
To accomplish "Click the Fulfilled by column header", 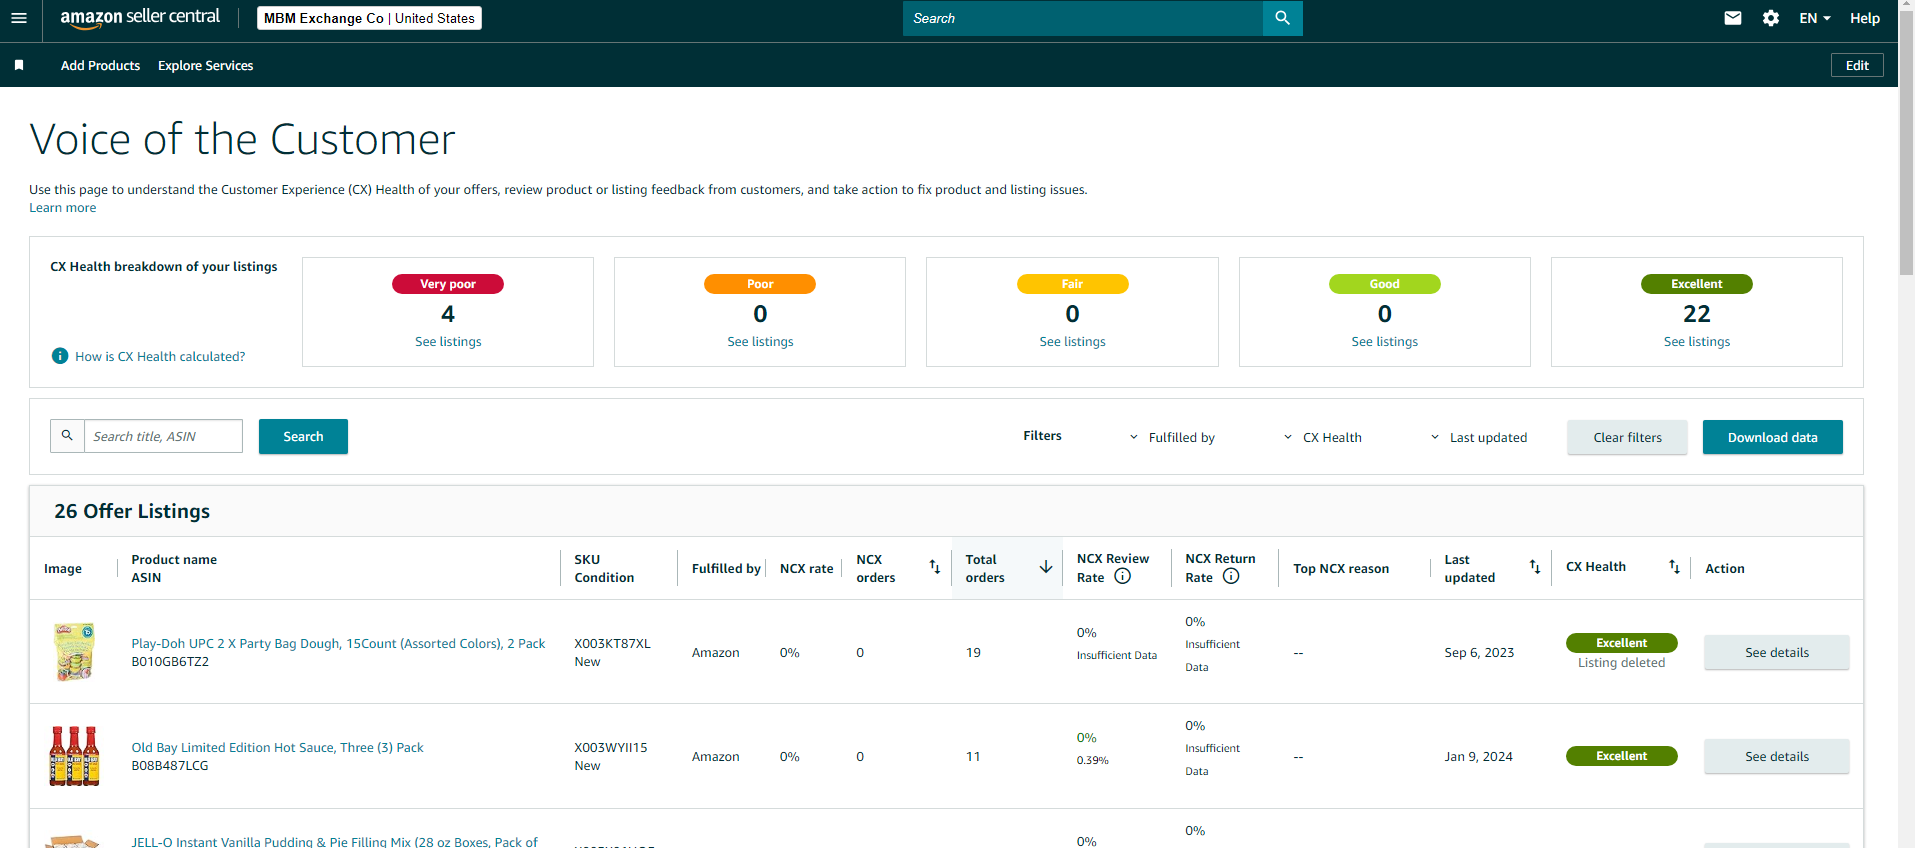I will pos(726,568).
